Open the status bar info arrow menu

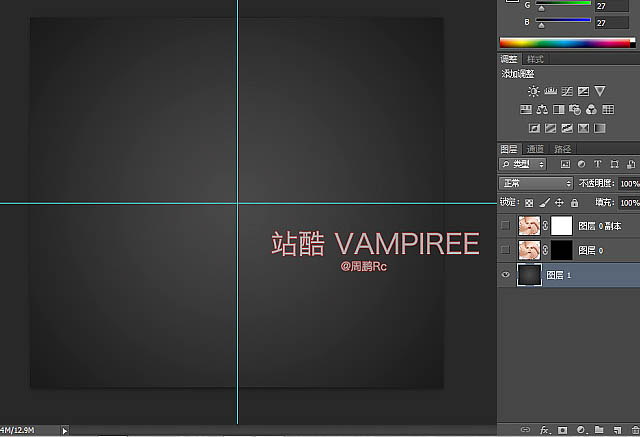tap(65, 430)
